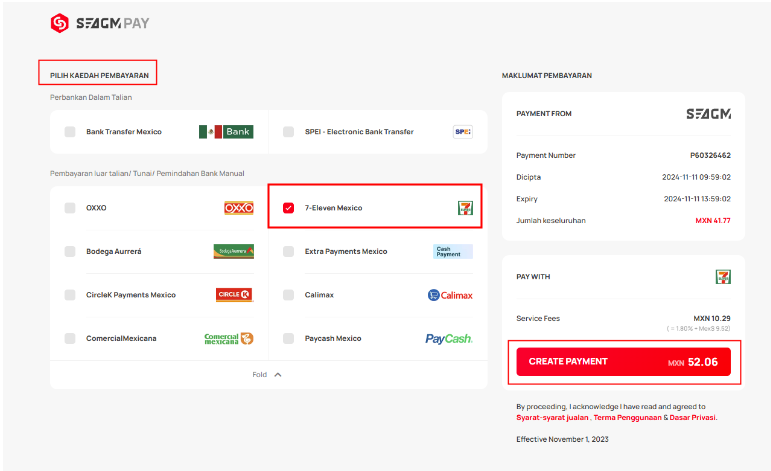Click the 7-Eleven icon under Pay With
771x471 pixels.
[723, 277]
